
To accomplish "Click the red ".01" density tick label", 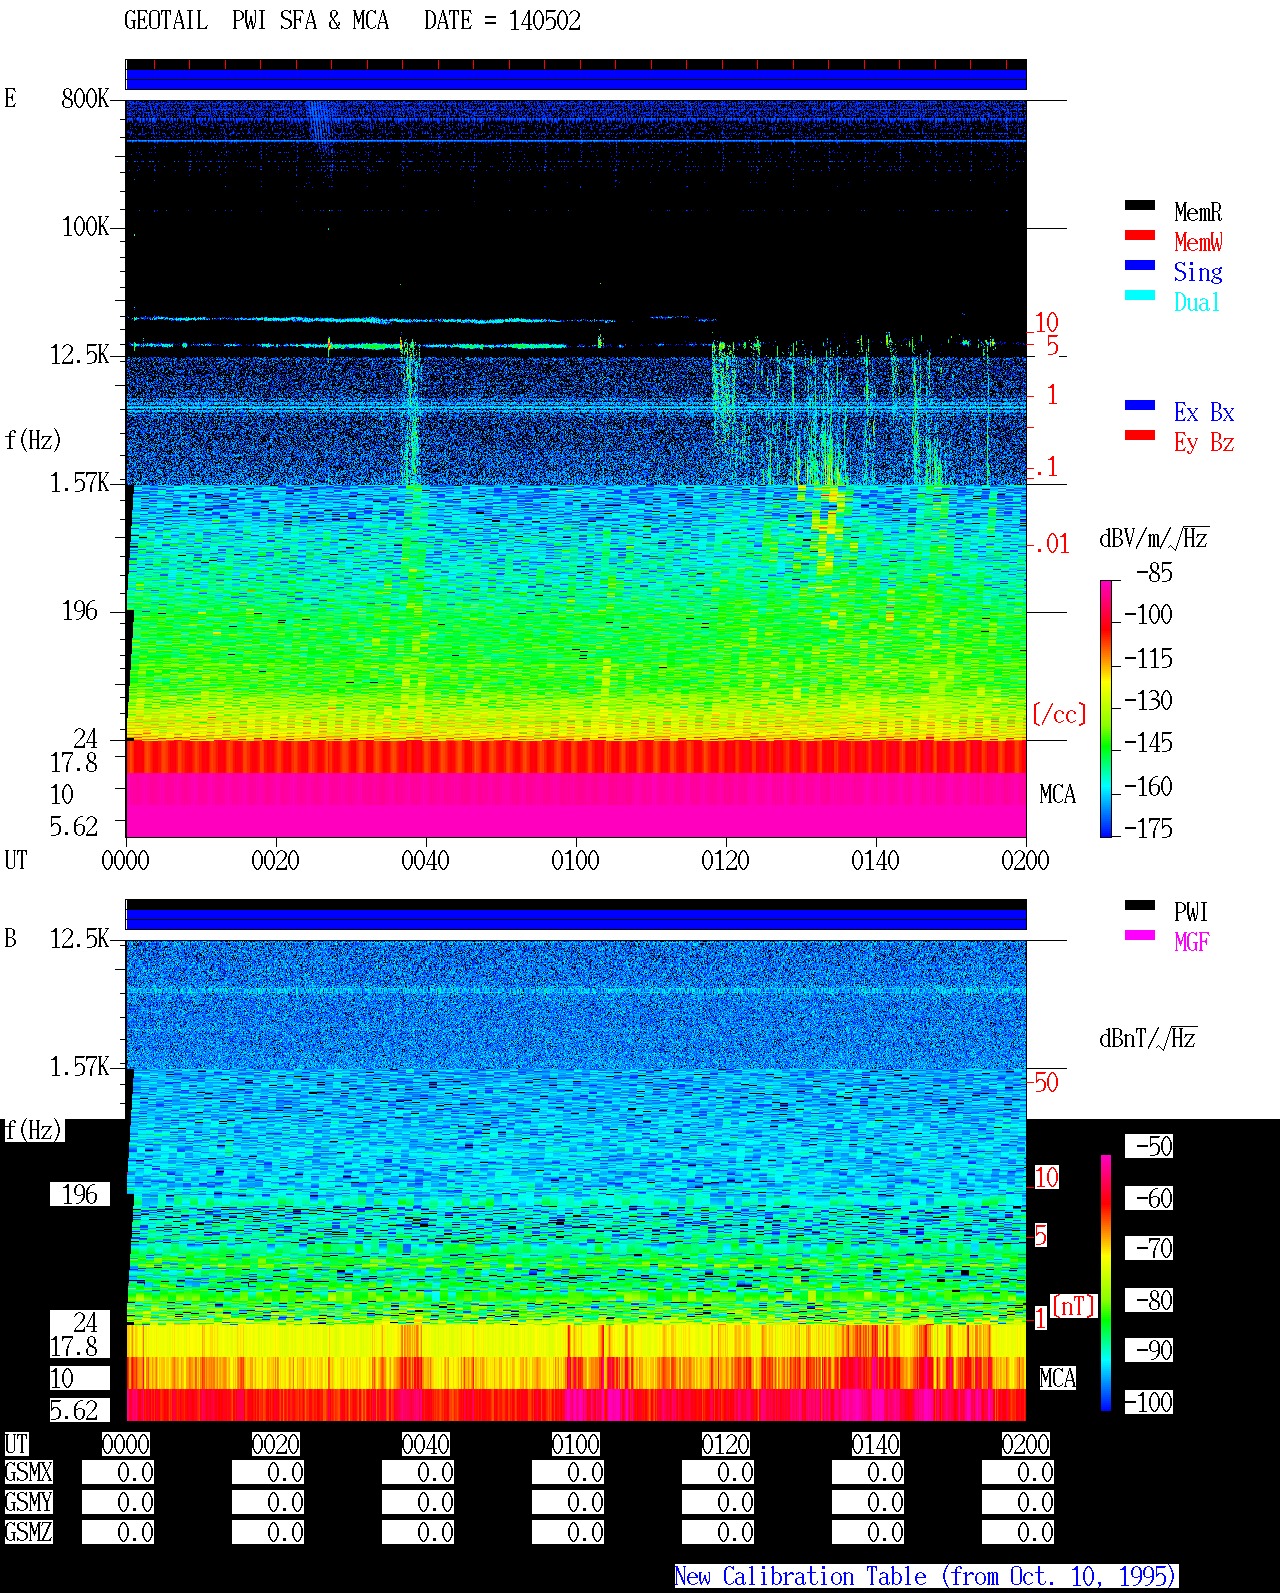I will (x=1051, y=544).
